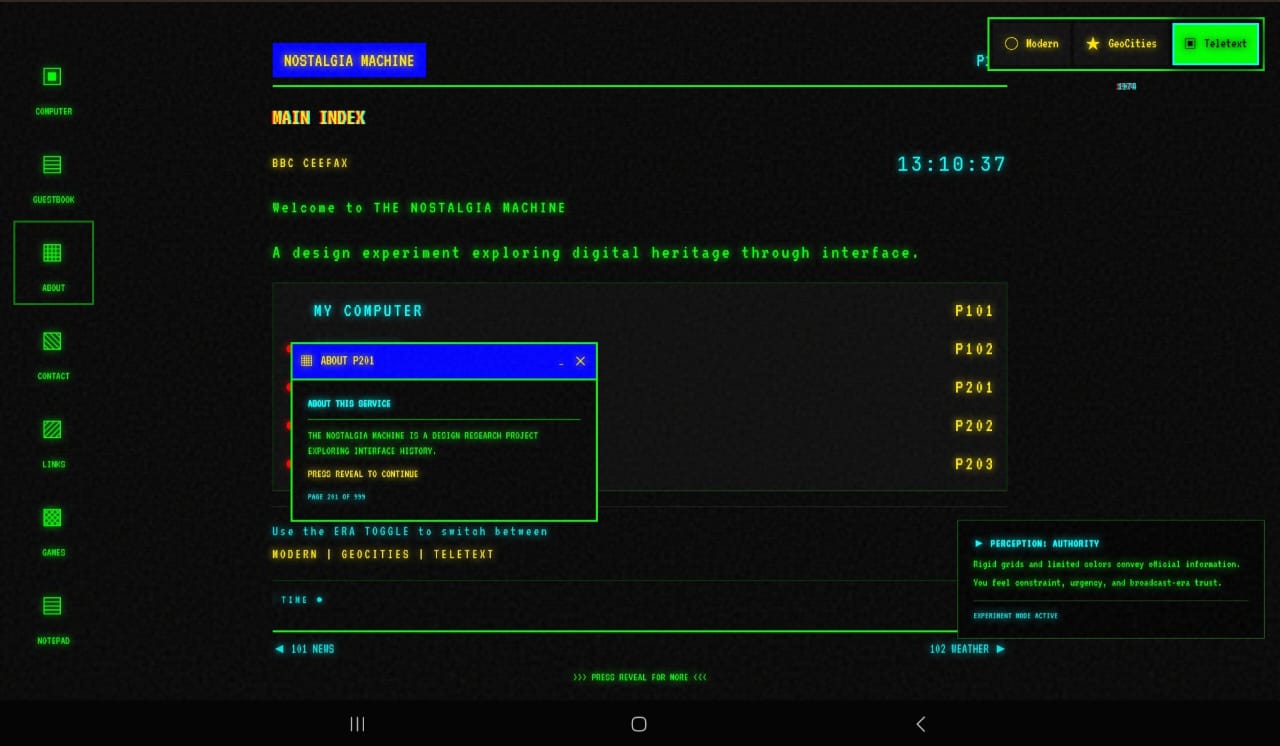The height and width of the screenshot is (746, 1280).
Task: Open page P102 link
Action: click(x=974, y=349)
